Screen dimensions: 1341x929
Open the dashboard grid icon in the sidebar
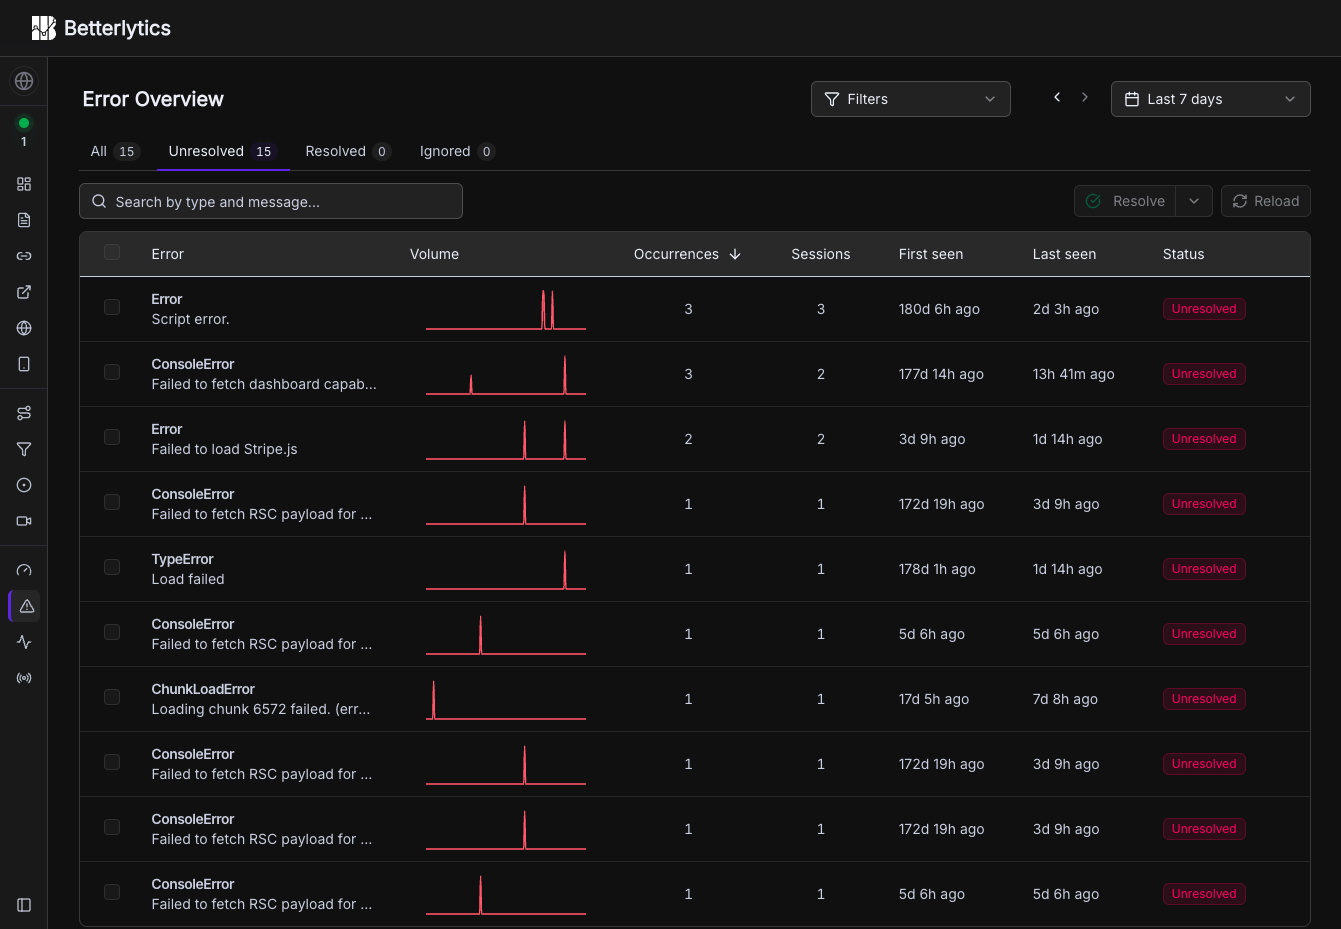click(x=24, y=184)
